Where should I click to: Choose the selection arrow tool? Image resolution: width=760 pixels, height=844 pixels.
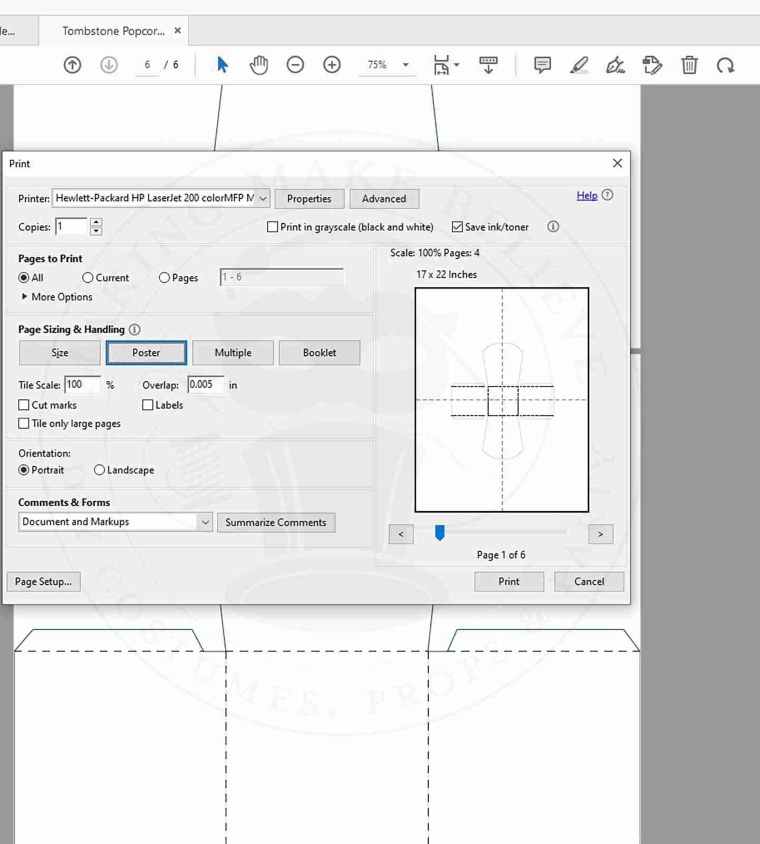222,65
